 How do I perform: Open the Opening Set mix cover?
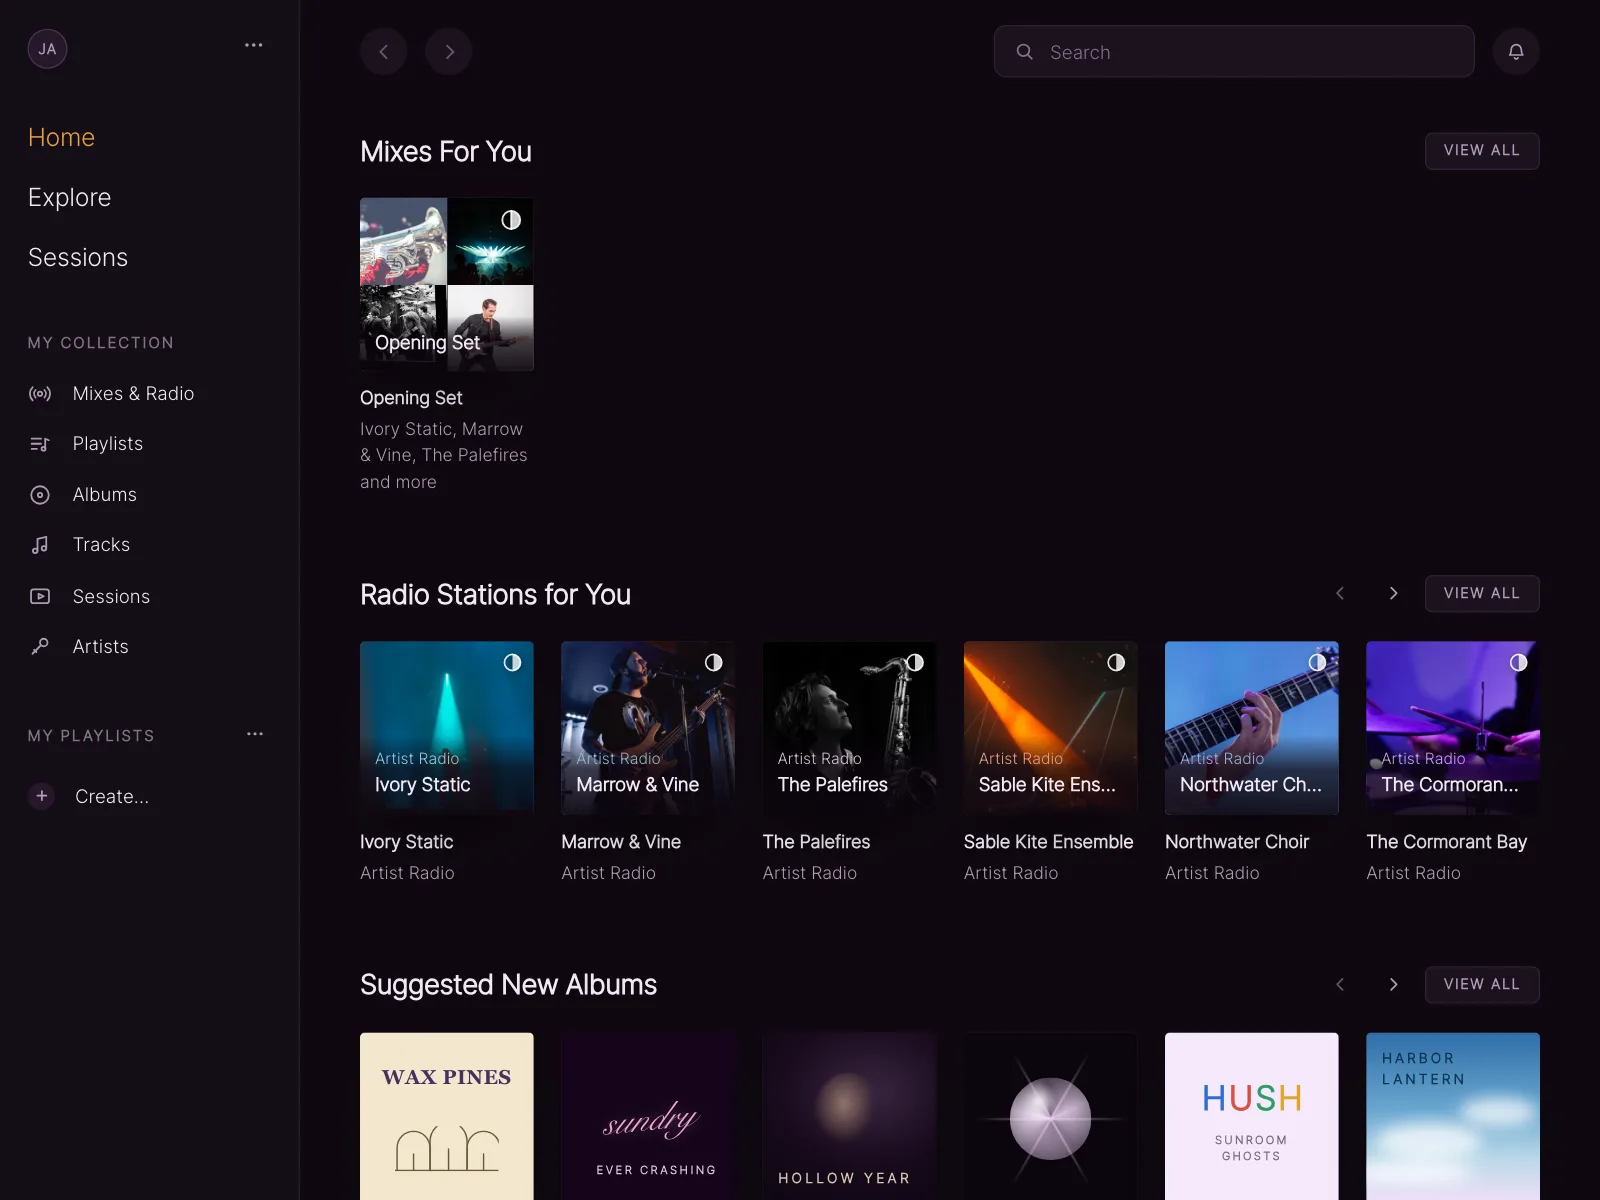pos(447,284)
